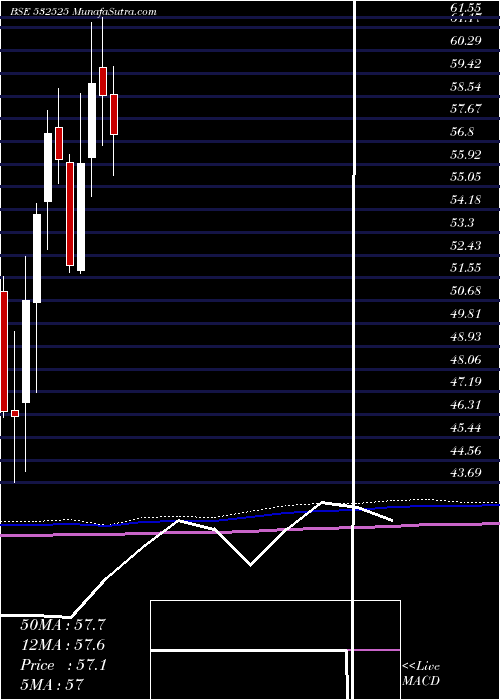The height and width of the screenshot is (700, 500).
Task: Click the 53.3 price level label
Action: [463, 223]
